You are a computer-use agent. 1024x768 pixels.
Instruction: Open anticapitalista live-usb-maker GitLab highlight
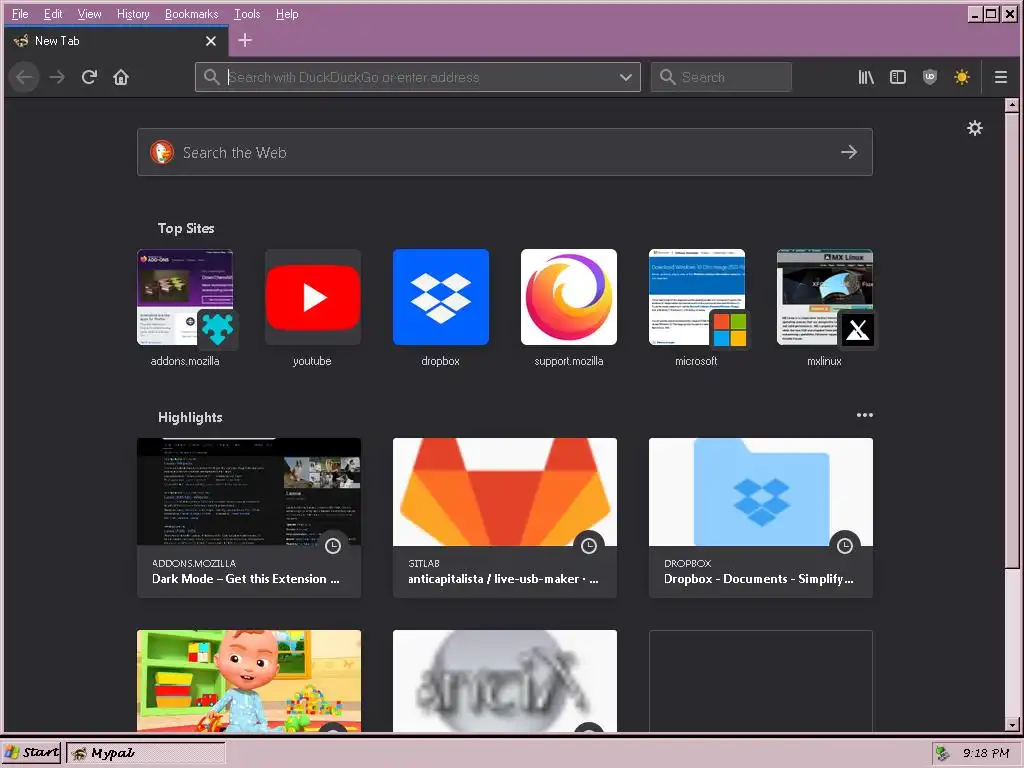click(x=505, y=518)
